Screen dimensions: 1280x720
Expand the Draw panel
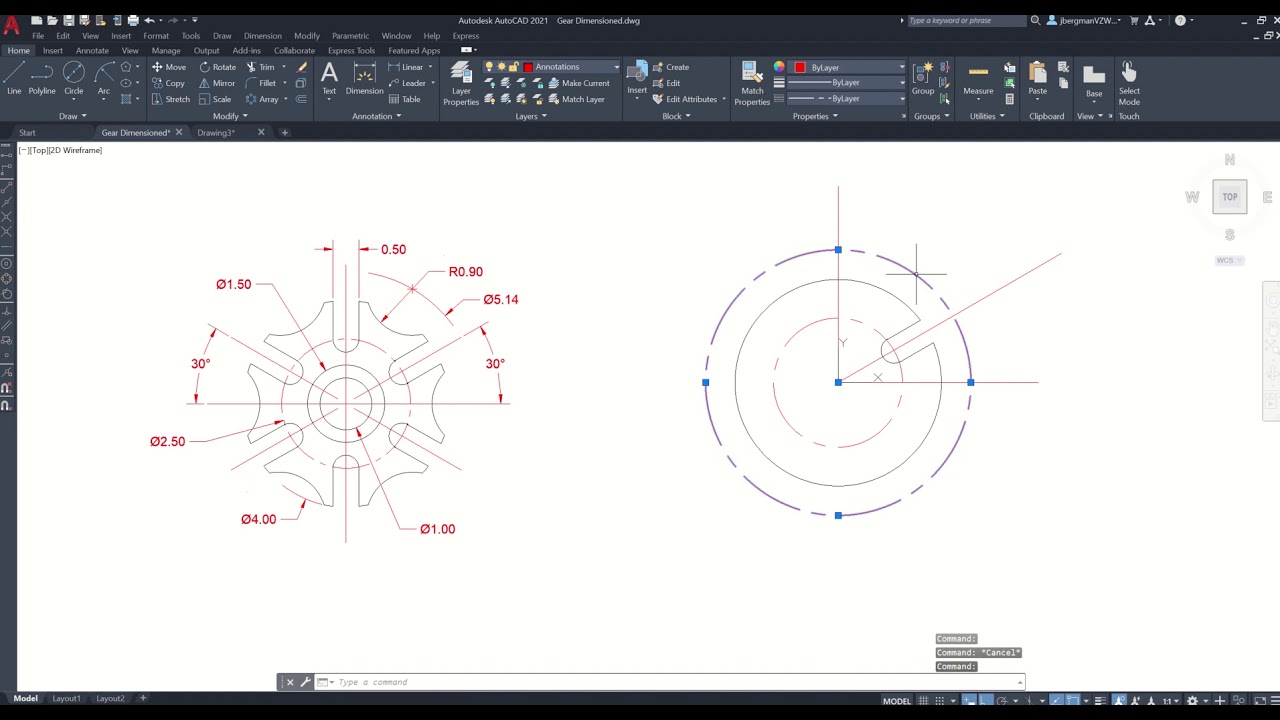click(72, 116)
